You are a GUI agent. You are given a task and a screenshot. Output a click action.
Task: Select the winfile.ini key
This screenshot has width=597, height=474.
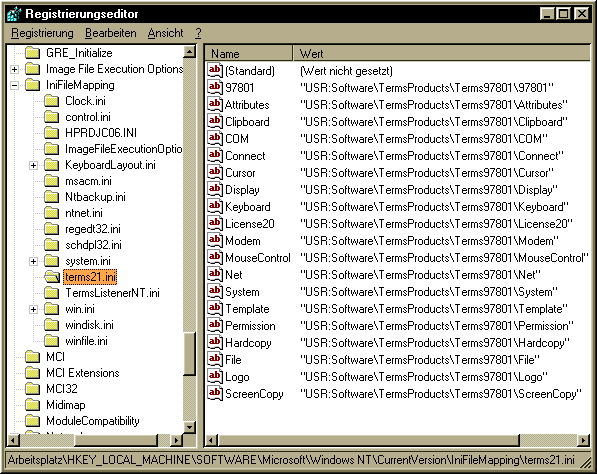tap(86, 341)
